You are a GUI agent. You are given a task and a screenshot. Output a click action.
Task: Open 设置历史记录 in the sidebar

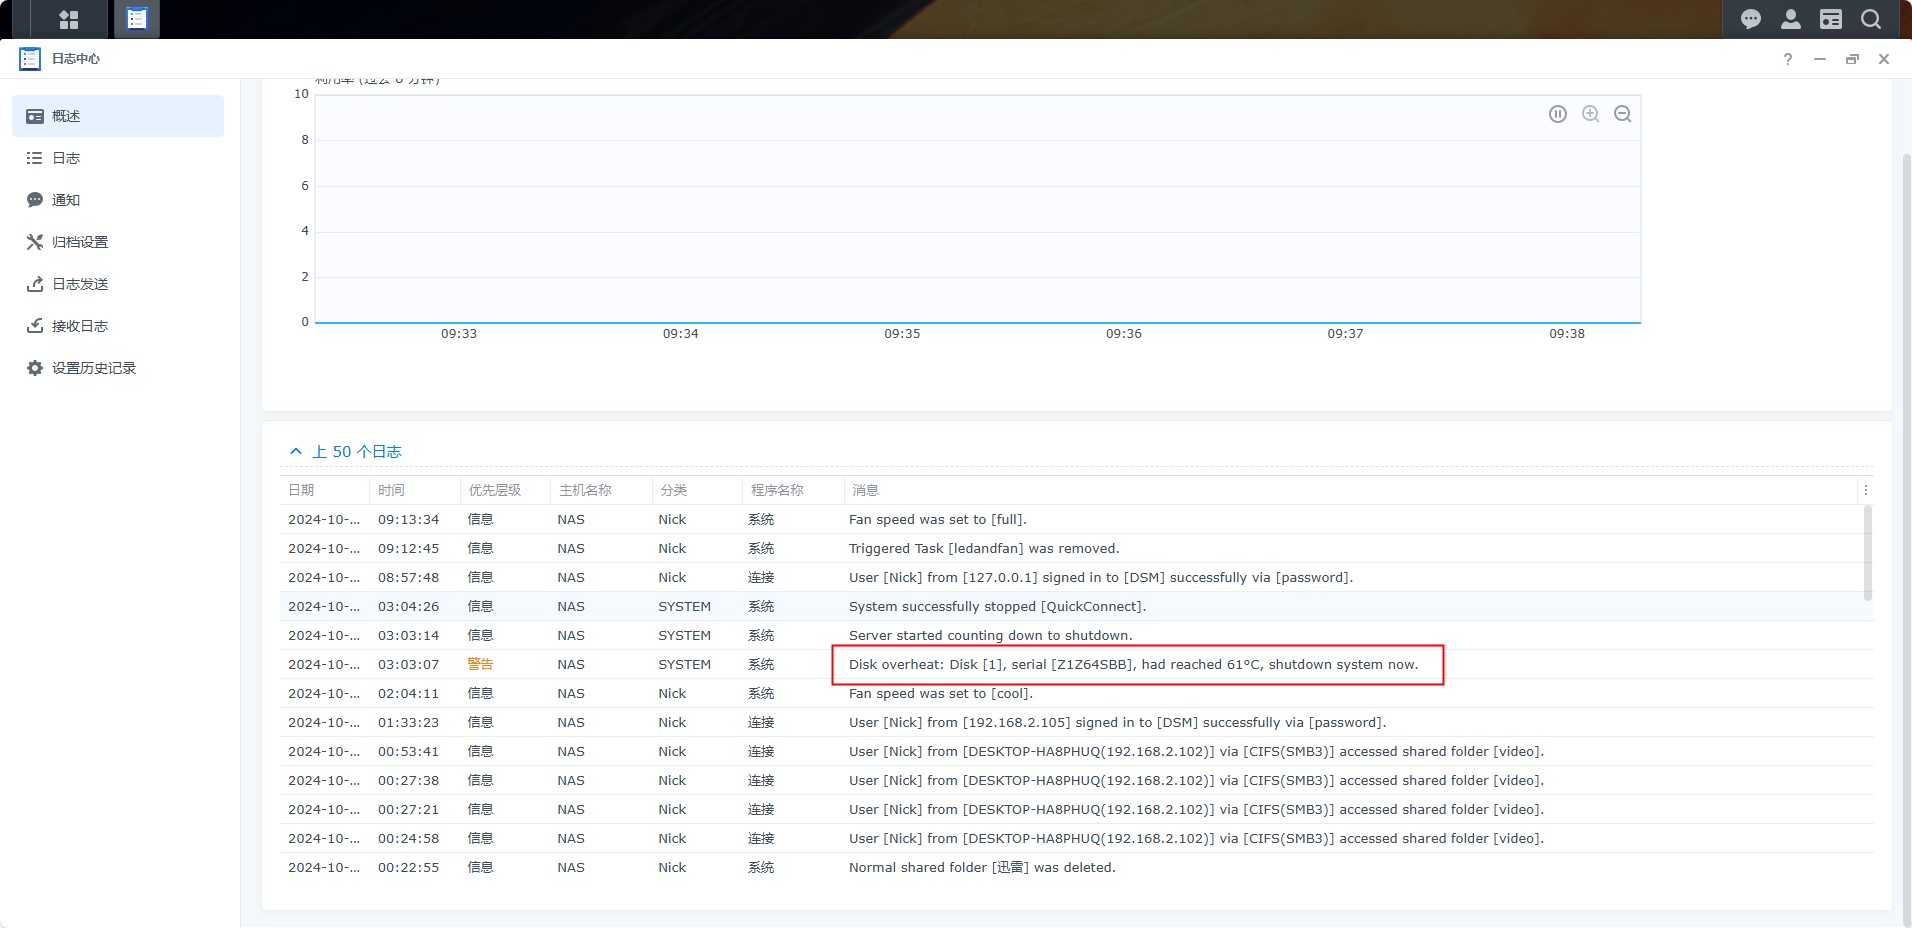118,368
